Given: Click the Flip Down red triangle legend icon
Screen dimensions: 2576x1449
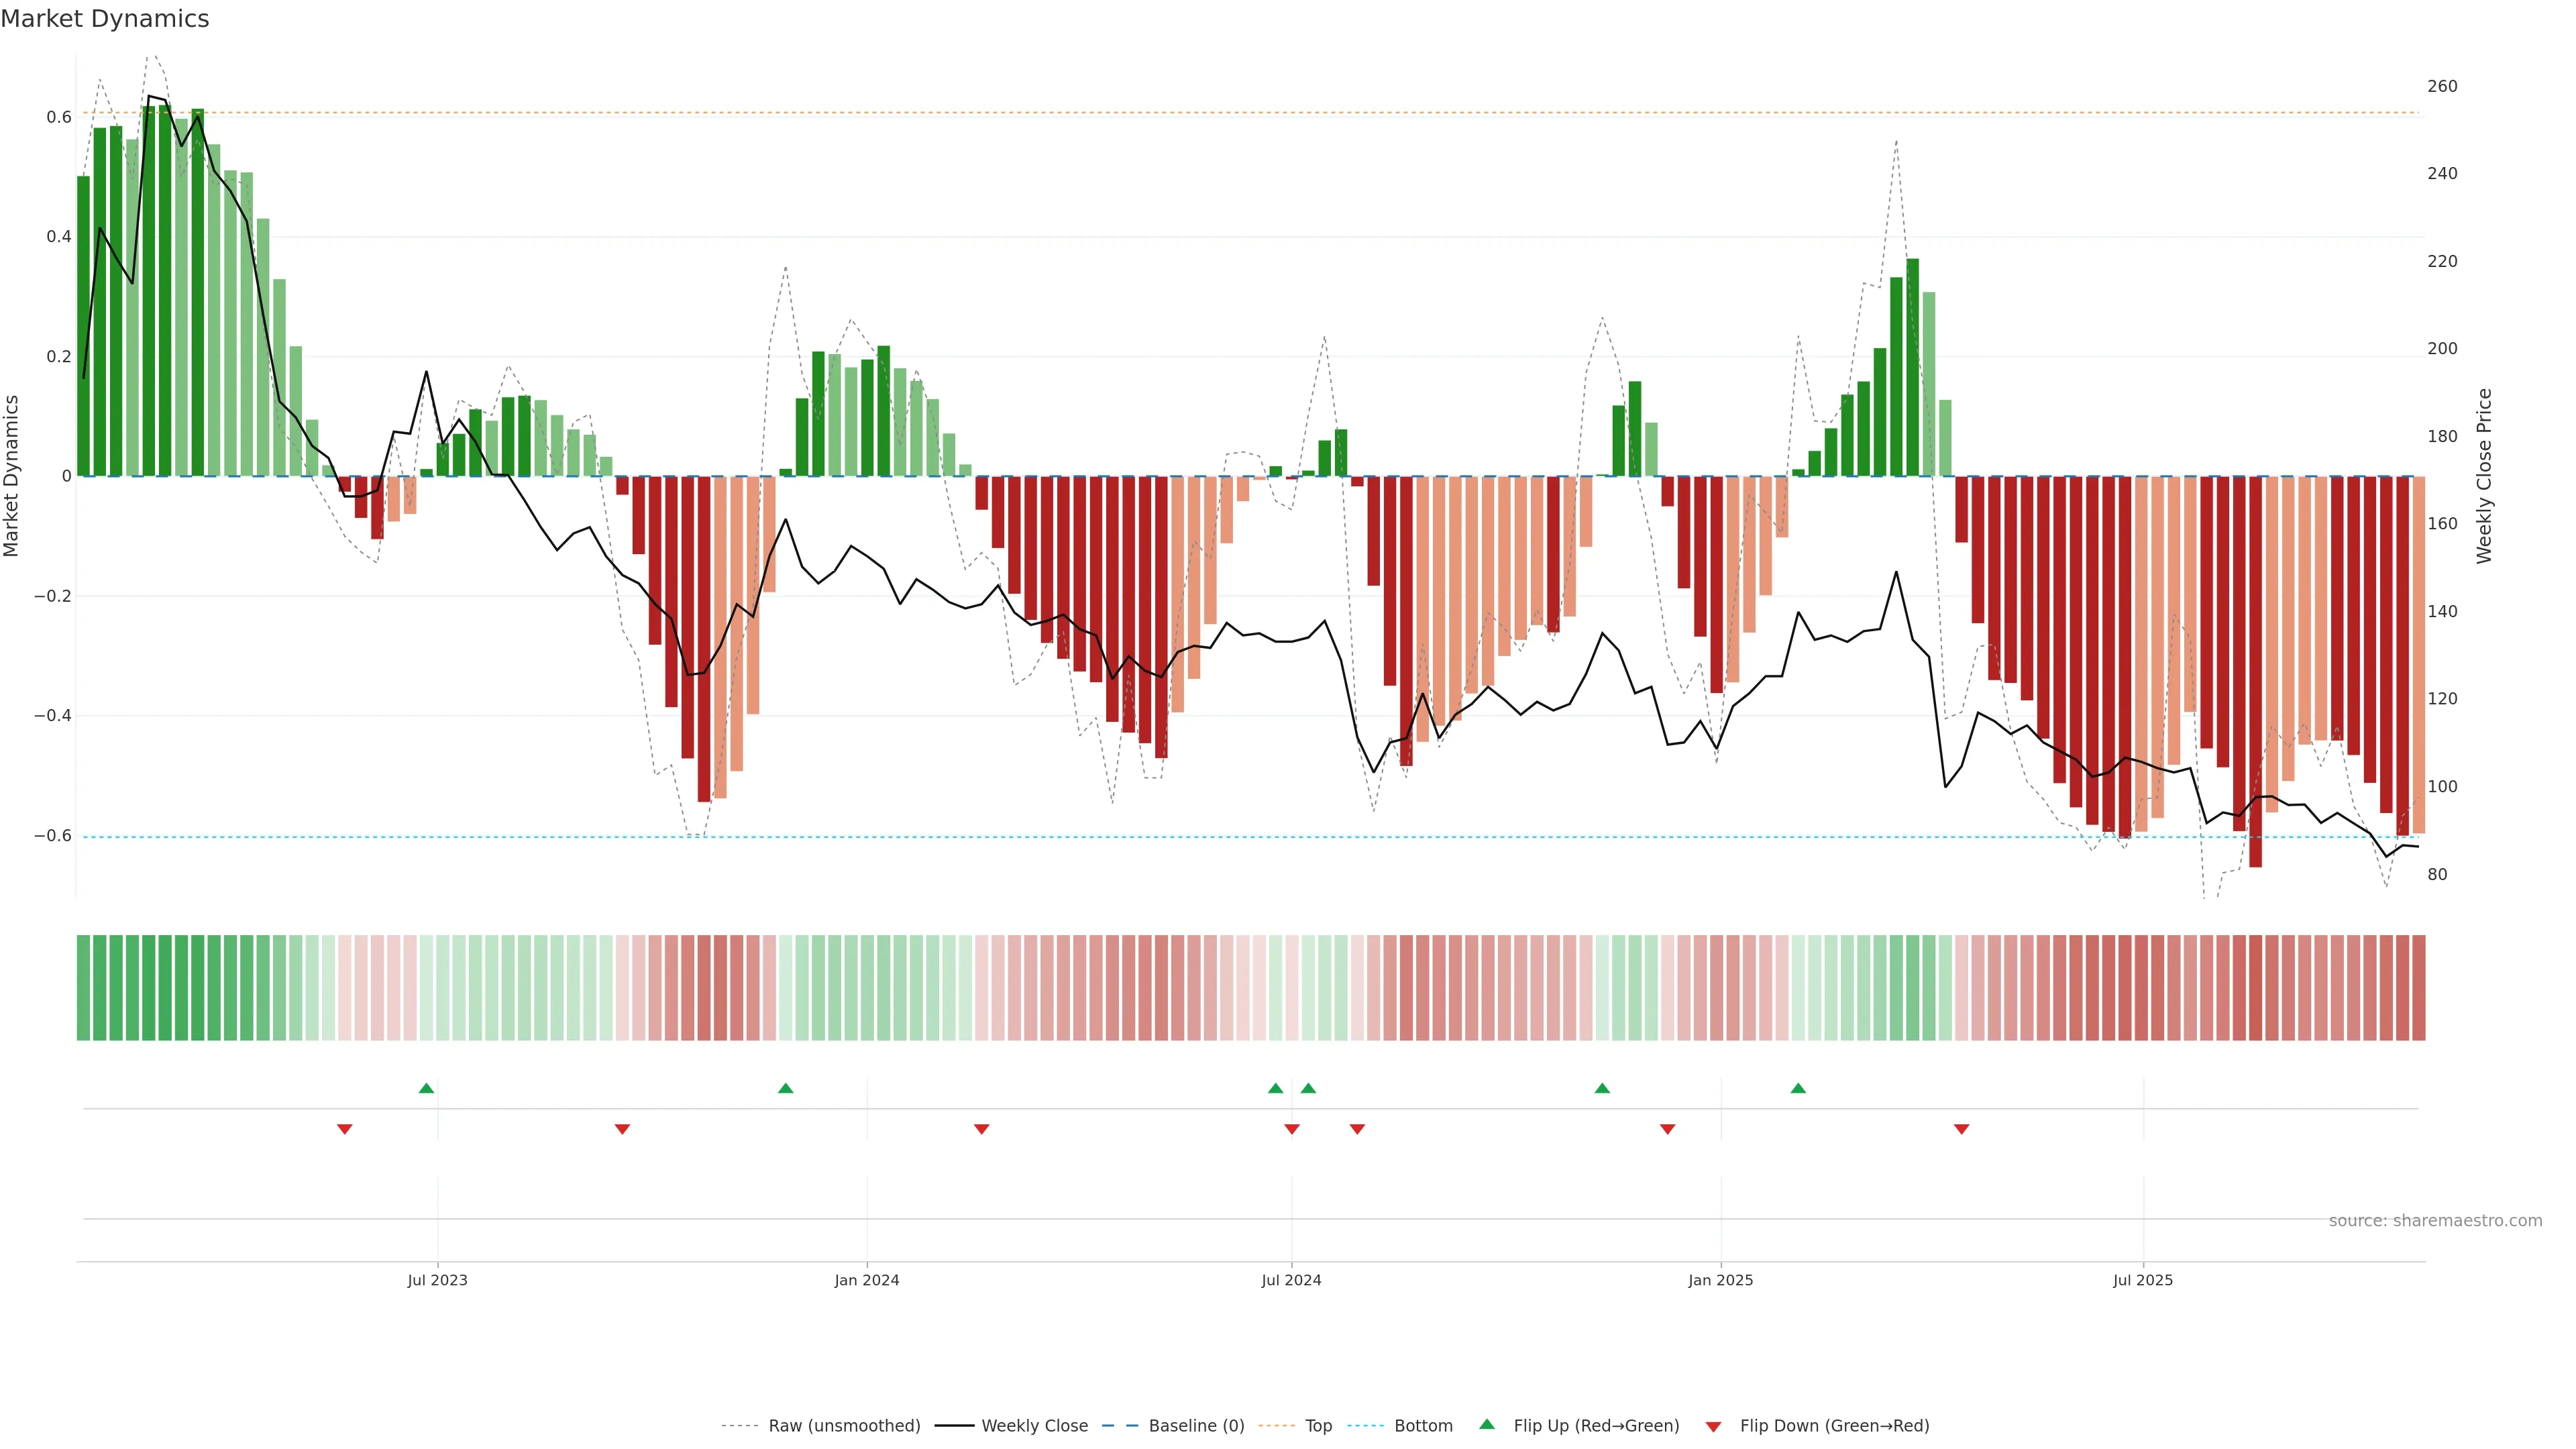Looking at the screenshot, I should (x=1713, y=1426).
